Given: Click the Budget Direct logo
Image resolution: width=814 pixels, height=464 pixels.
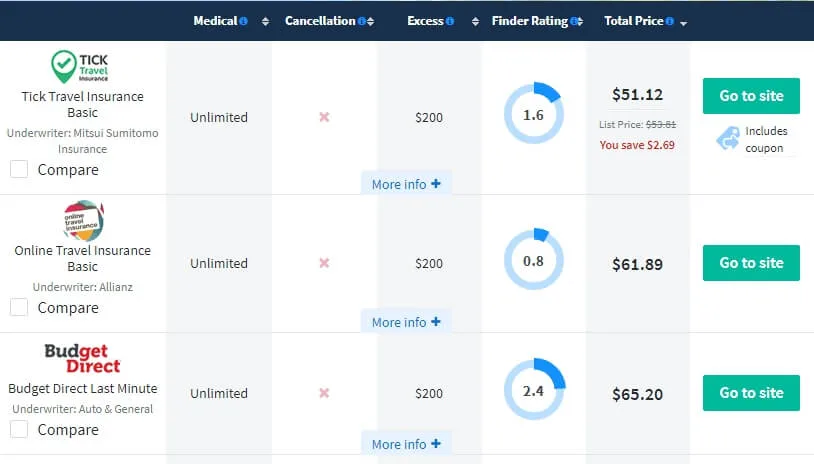Looking at the screenshot, I should (x=82, y=358).
